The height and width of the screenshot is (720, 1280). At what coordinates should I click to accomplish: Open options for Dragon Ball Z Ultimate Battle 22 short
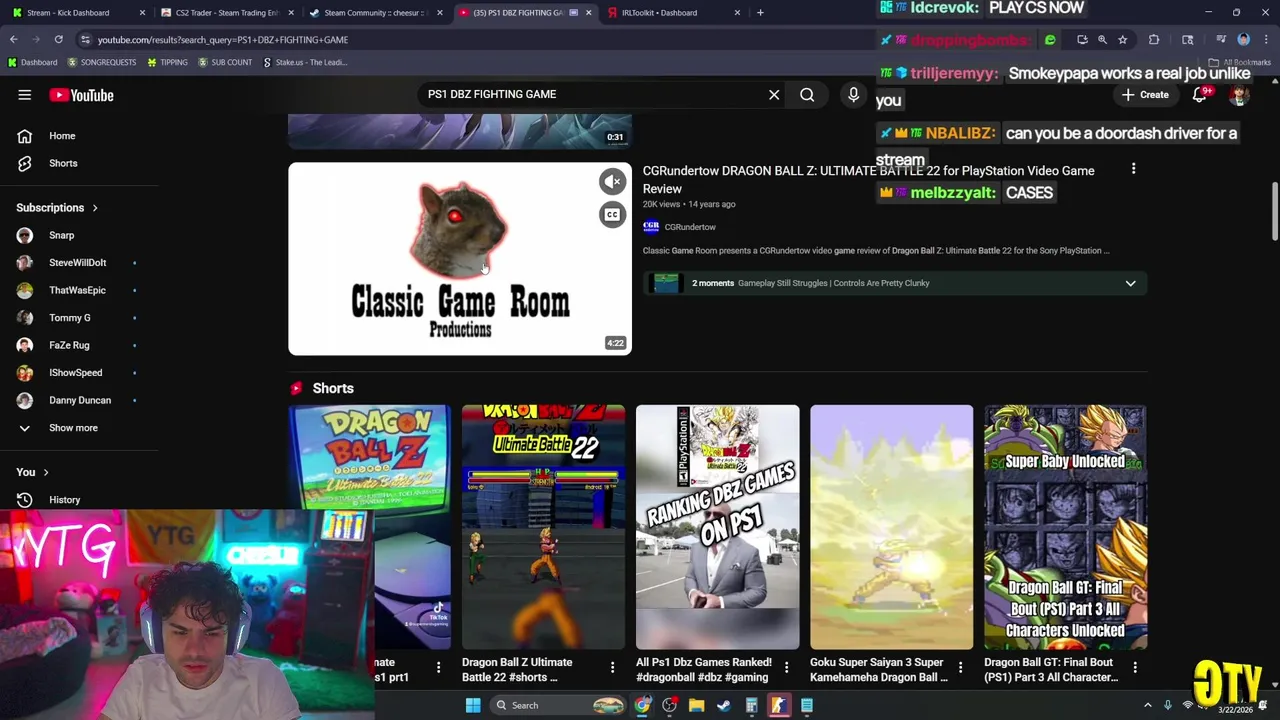612,667
